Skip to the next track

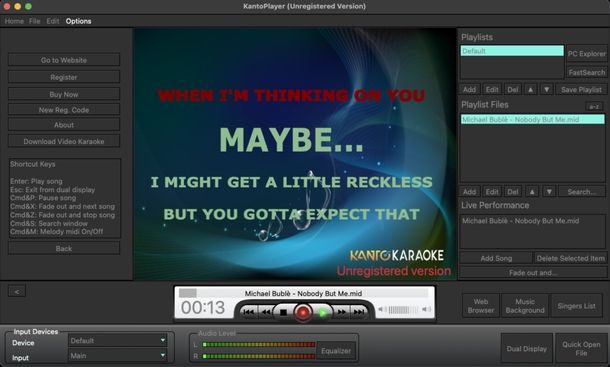click(359, 312)
